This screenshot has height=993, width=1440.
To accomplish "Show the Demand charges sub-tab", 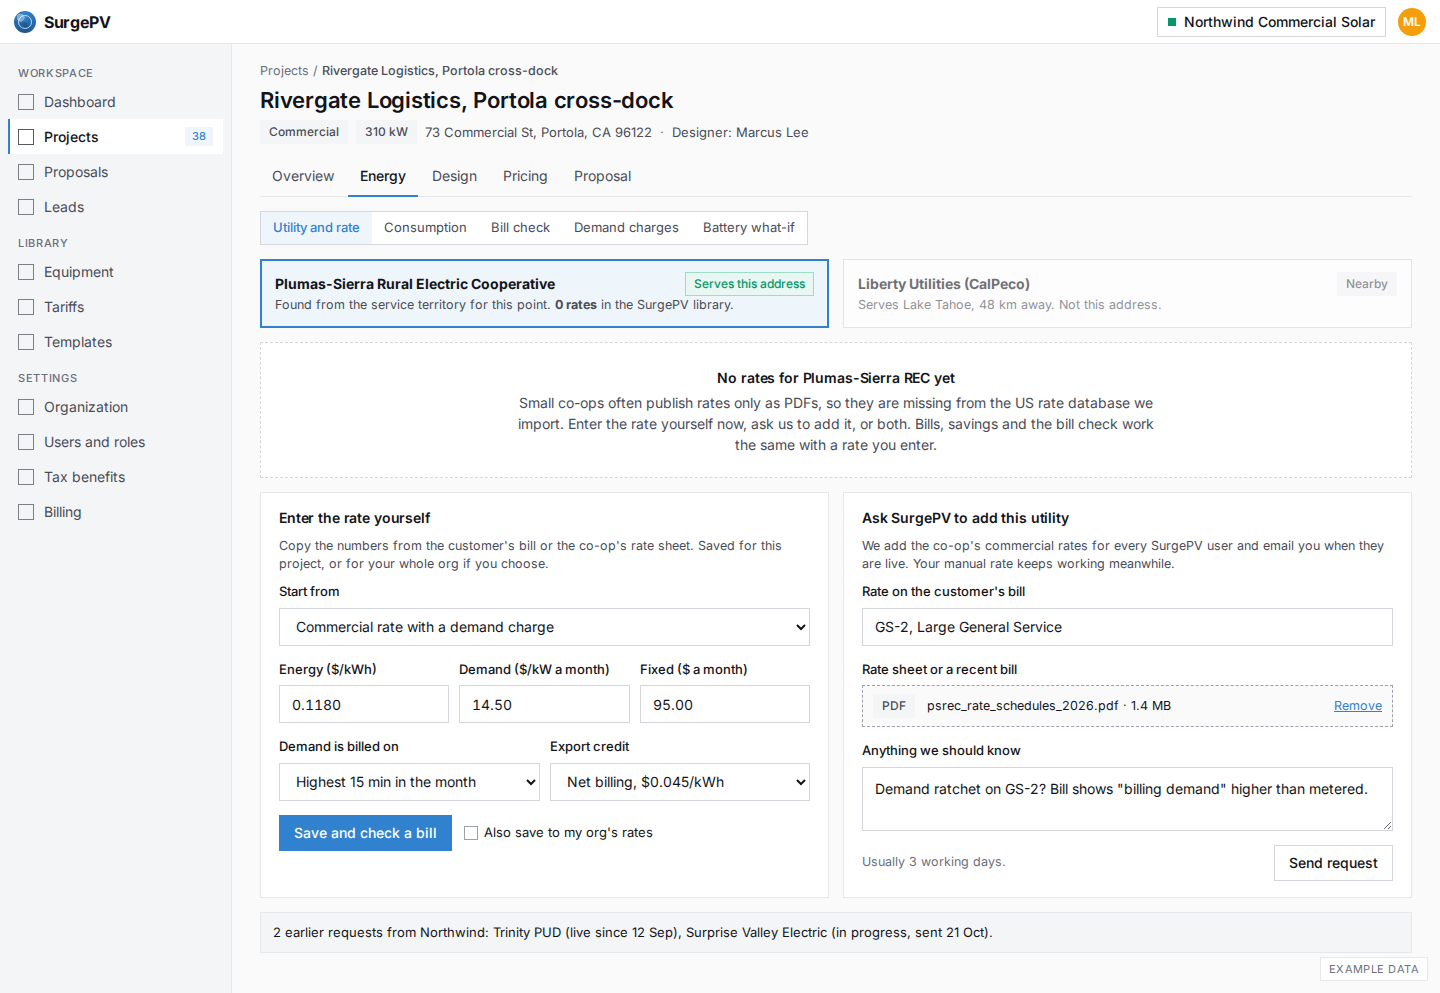I will point(626,228).
